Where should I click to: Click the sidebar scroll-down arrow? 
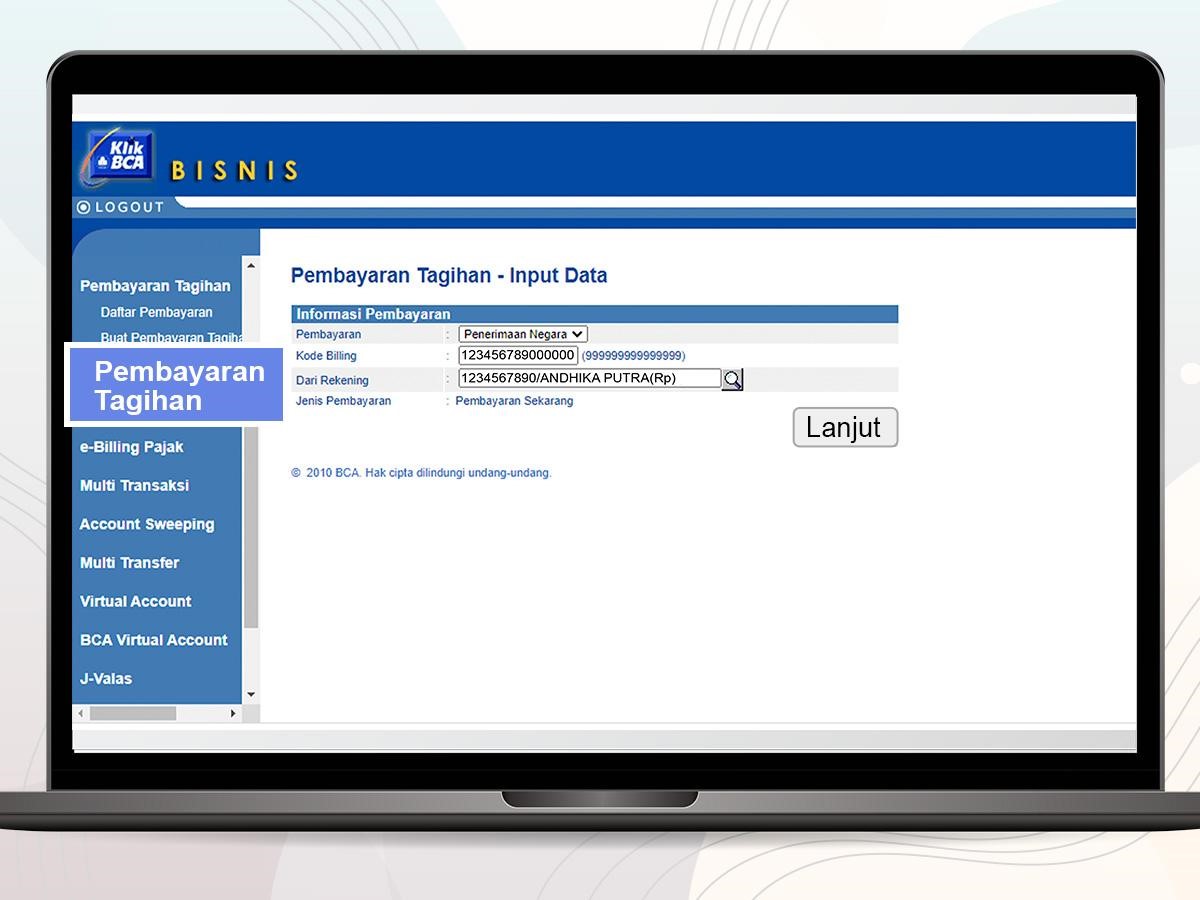pyautogui.click(x=251, y=694)
